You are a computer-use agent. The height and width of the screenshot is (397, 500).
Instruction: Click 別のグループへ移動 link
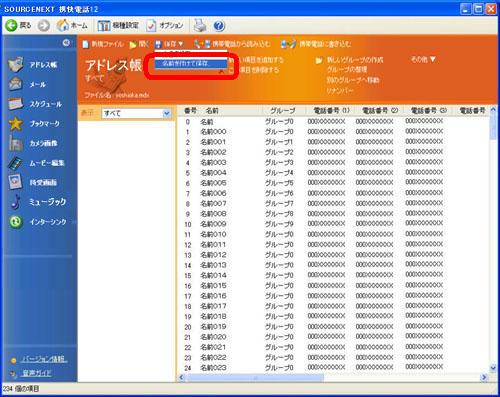point(353,80)
